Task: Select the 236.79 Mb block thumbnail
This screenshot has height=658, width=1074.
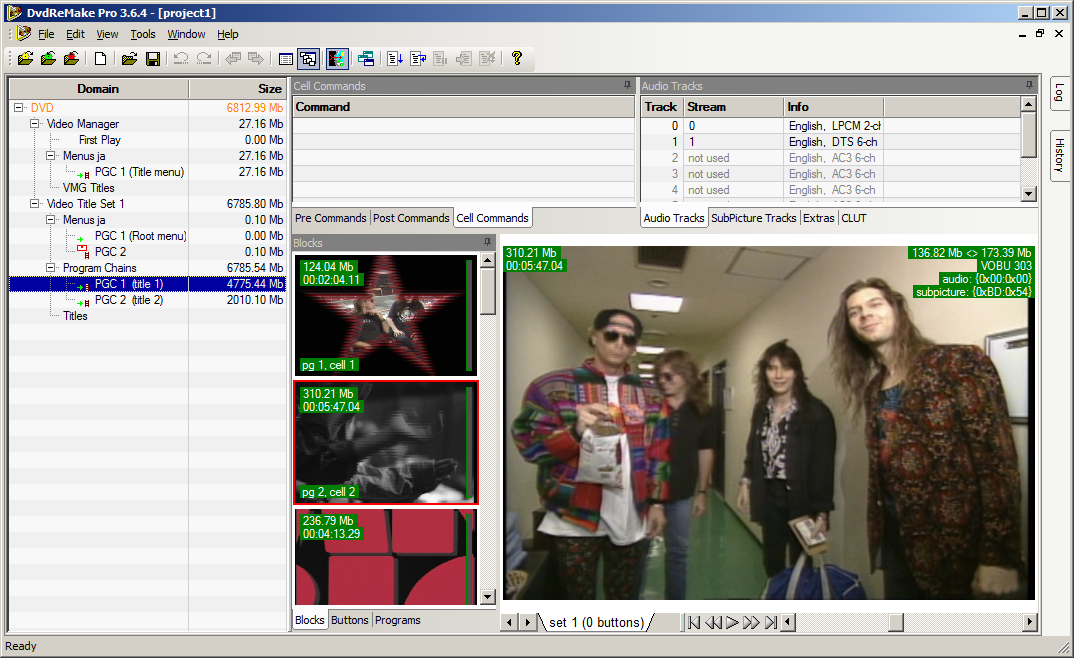Action: tap(385, 556)
